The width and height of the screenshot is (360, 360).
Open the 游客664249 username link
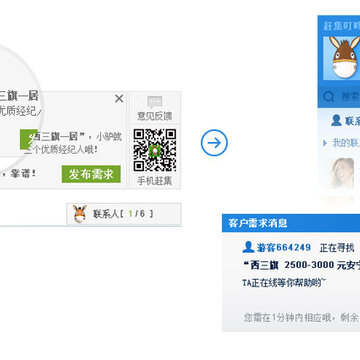(284, 248)
